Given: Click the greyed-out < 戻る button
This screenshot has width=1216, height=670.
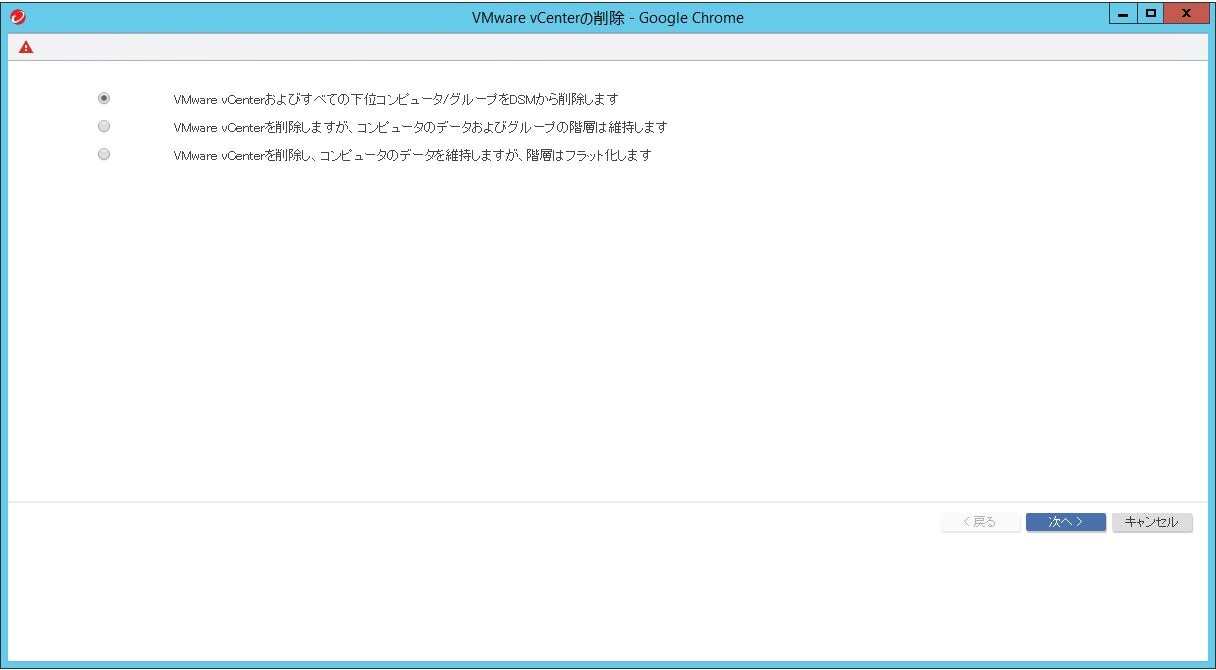Looking at the screenshot, I should [980, 522].
